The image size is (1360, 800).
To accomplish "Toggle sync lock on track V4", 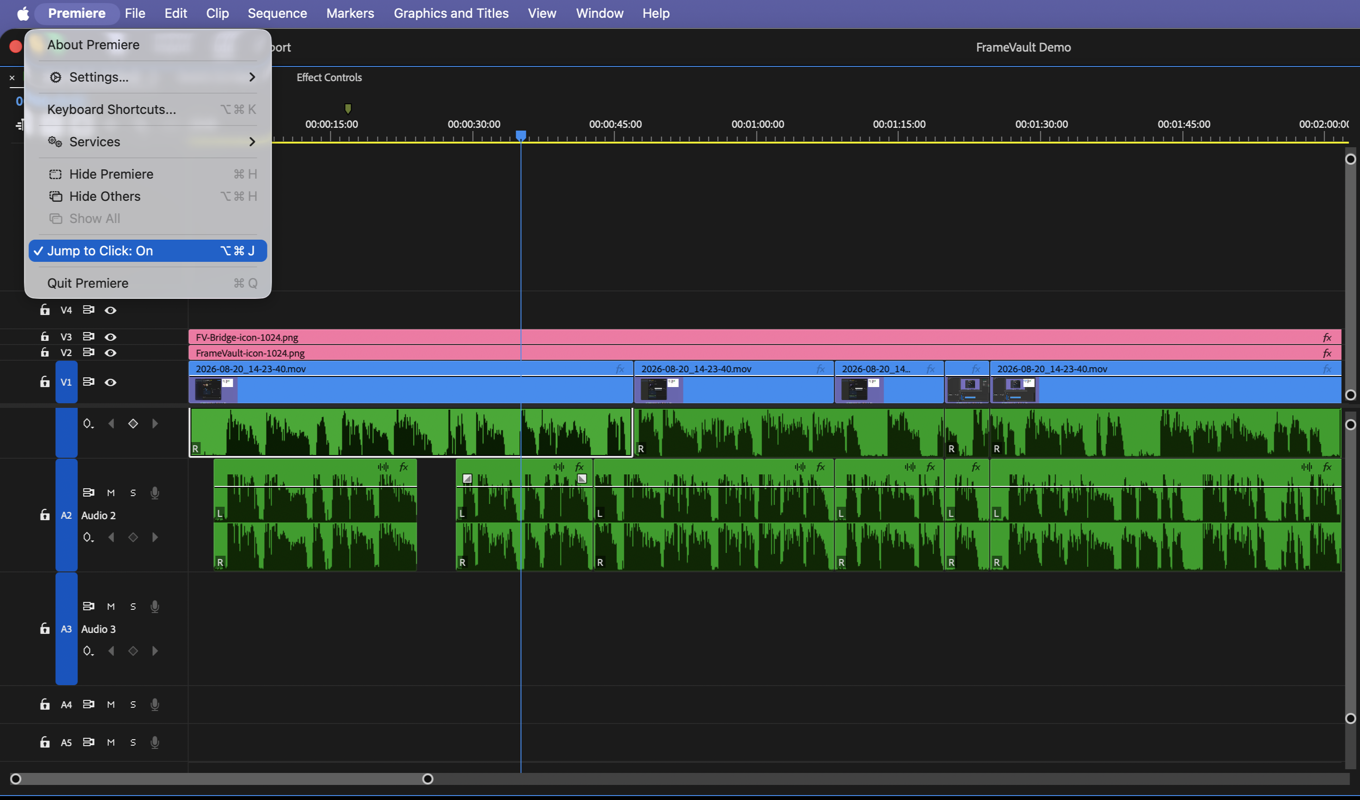I will pyautogui.click(x=88, y=310).
